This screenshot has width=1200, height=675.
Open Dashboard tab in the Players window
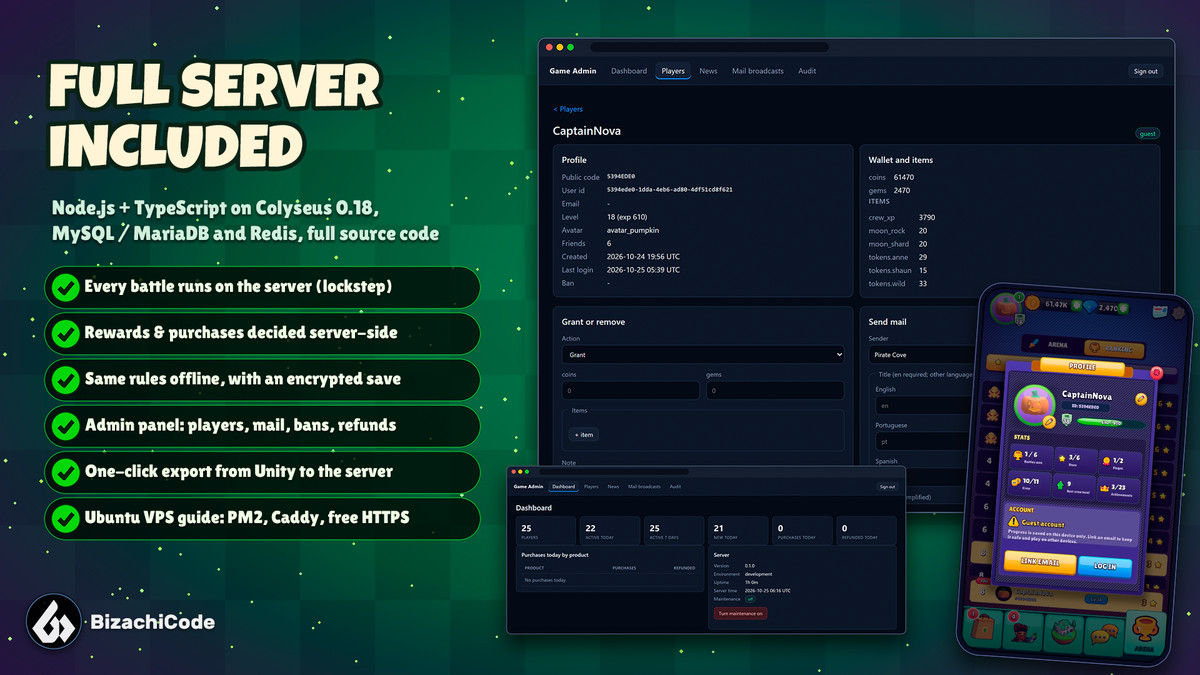(629, 71)
